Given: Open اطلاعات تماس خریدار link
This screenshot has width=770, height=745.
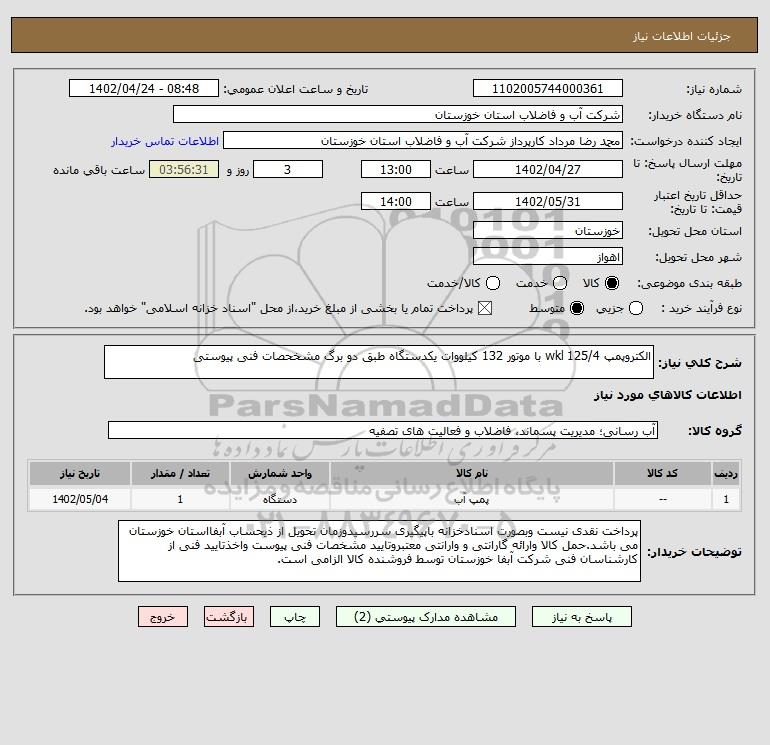Looking at the screenshot, I should pyautogui.click(x=165, y=141).
